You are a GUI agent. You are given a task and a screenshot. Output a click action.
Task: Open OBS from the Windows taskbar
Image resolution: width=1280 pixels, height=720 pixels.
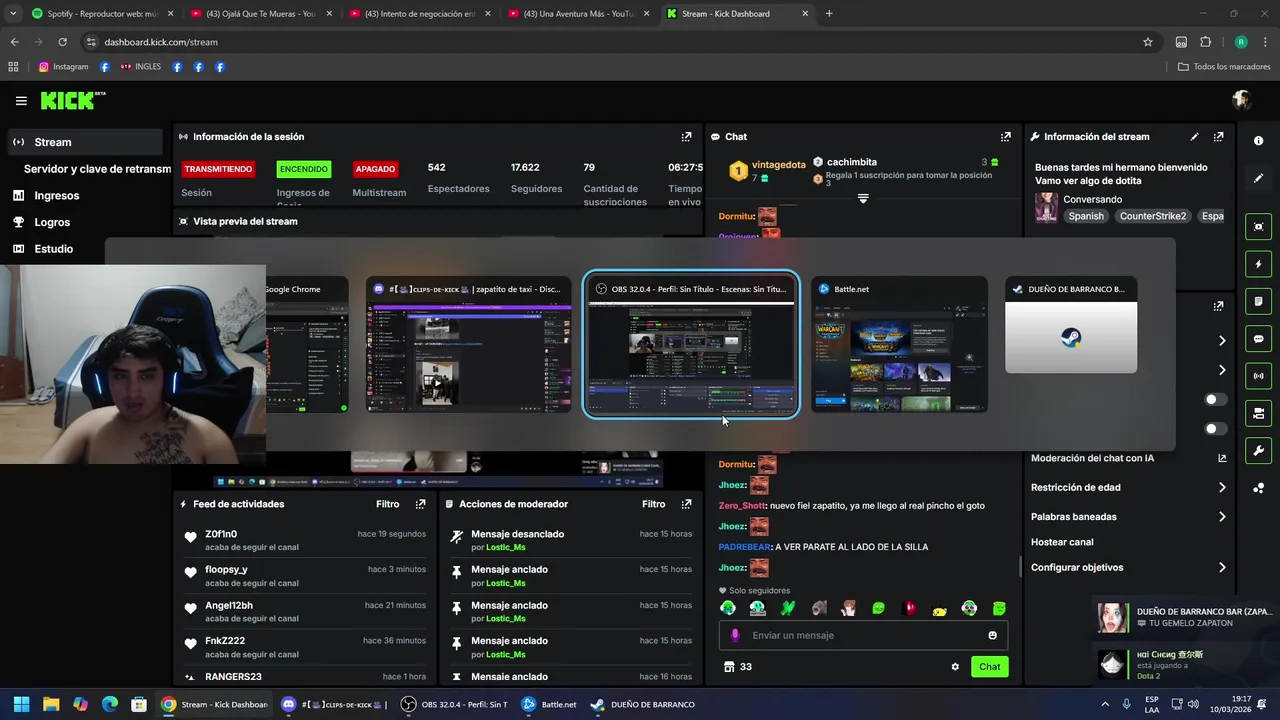[454, 704]
